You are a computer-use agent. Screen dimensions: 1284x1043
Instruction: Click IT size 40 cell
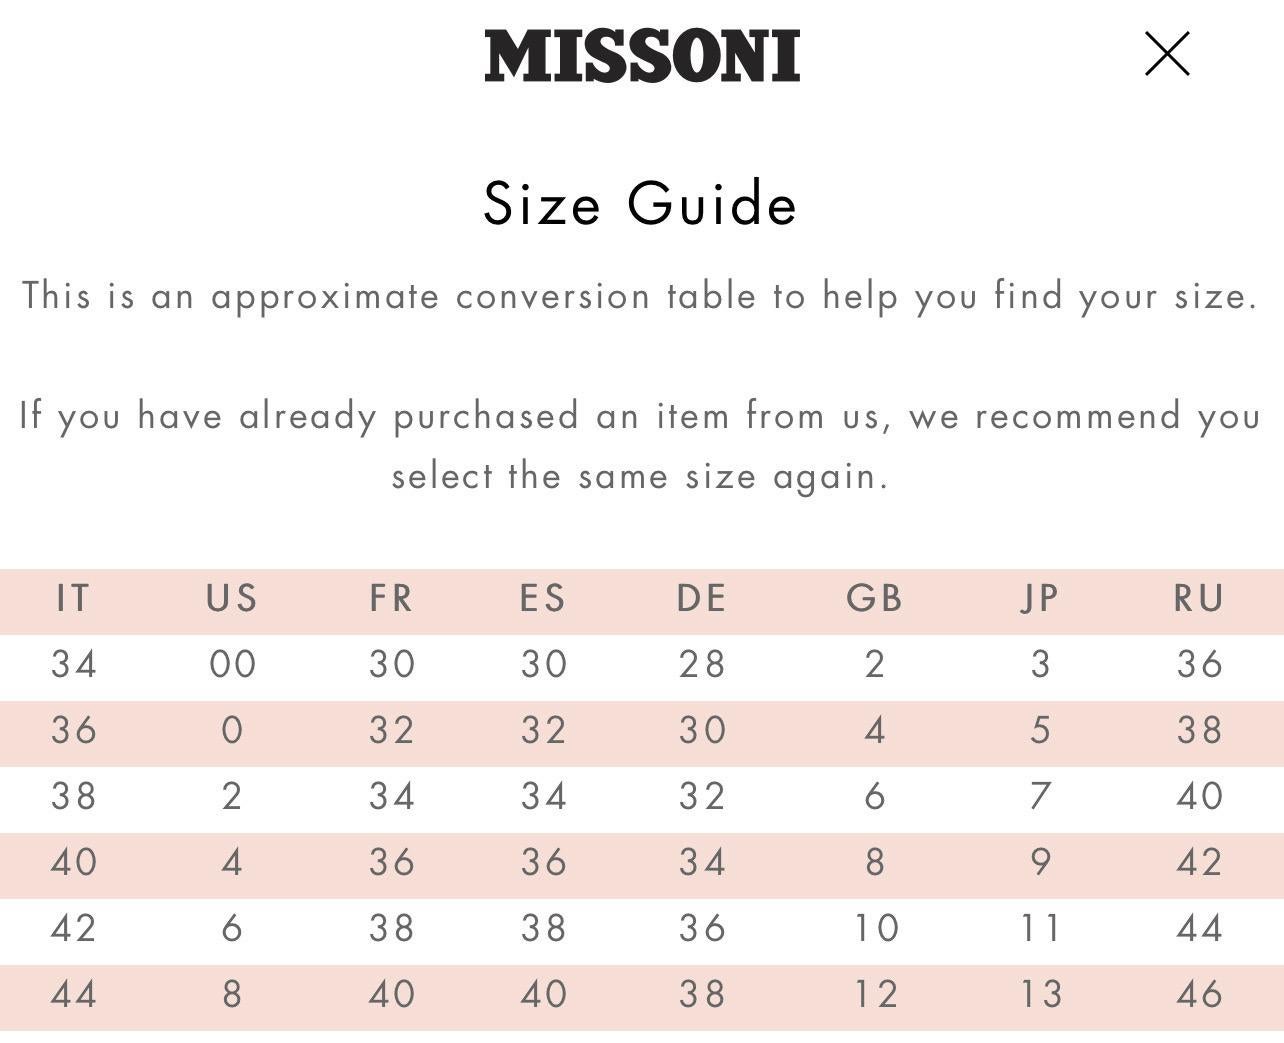[x=74, y=862]
